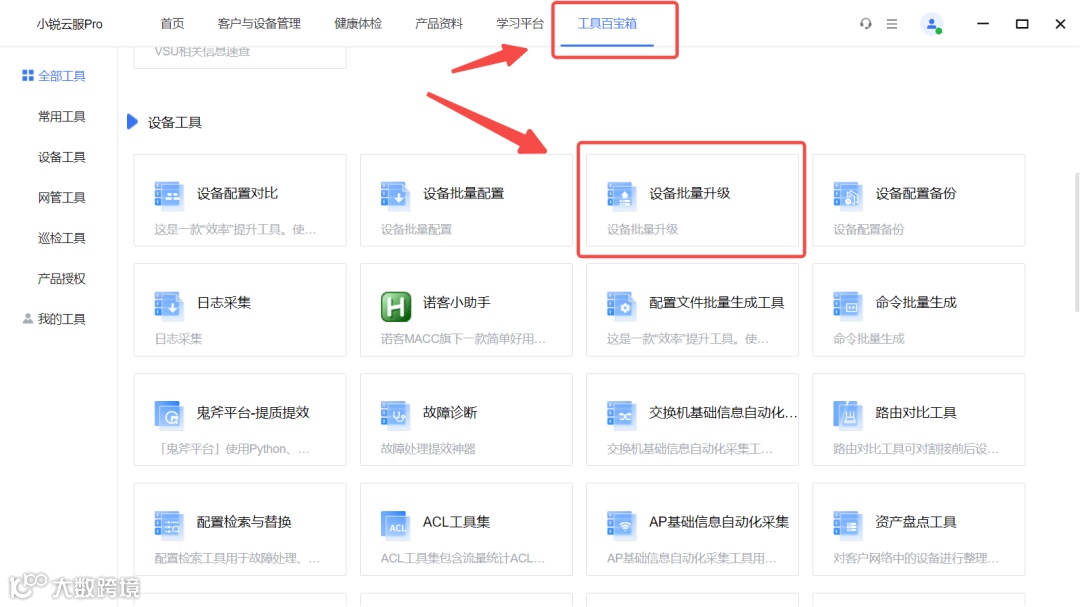
Task: Open the 资产盘点工具 icon
Action: pos(847,524)
